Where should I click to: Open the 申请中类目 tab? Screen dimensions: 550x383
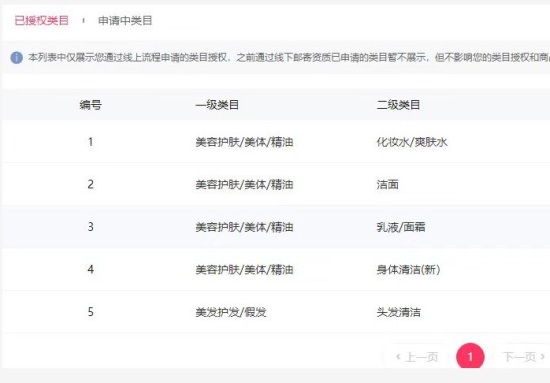125,20
